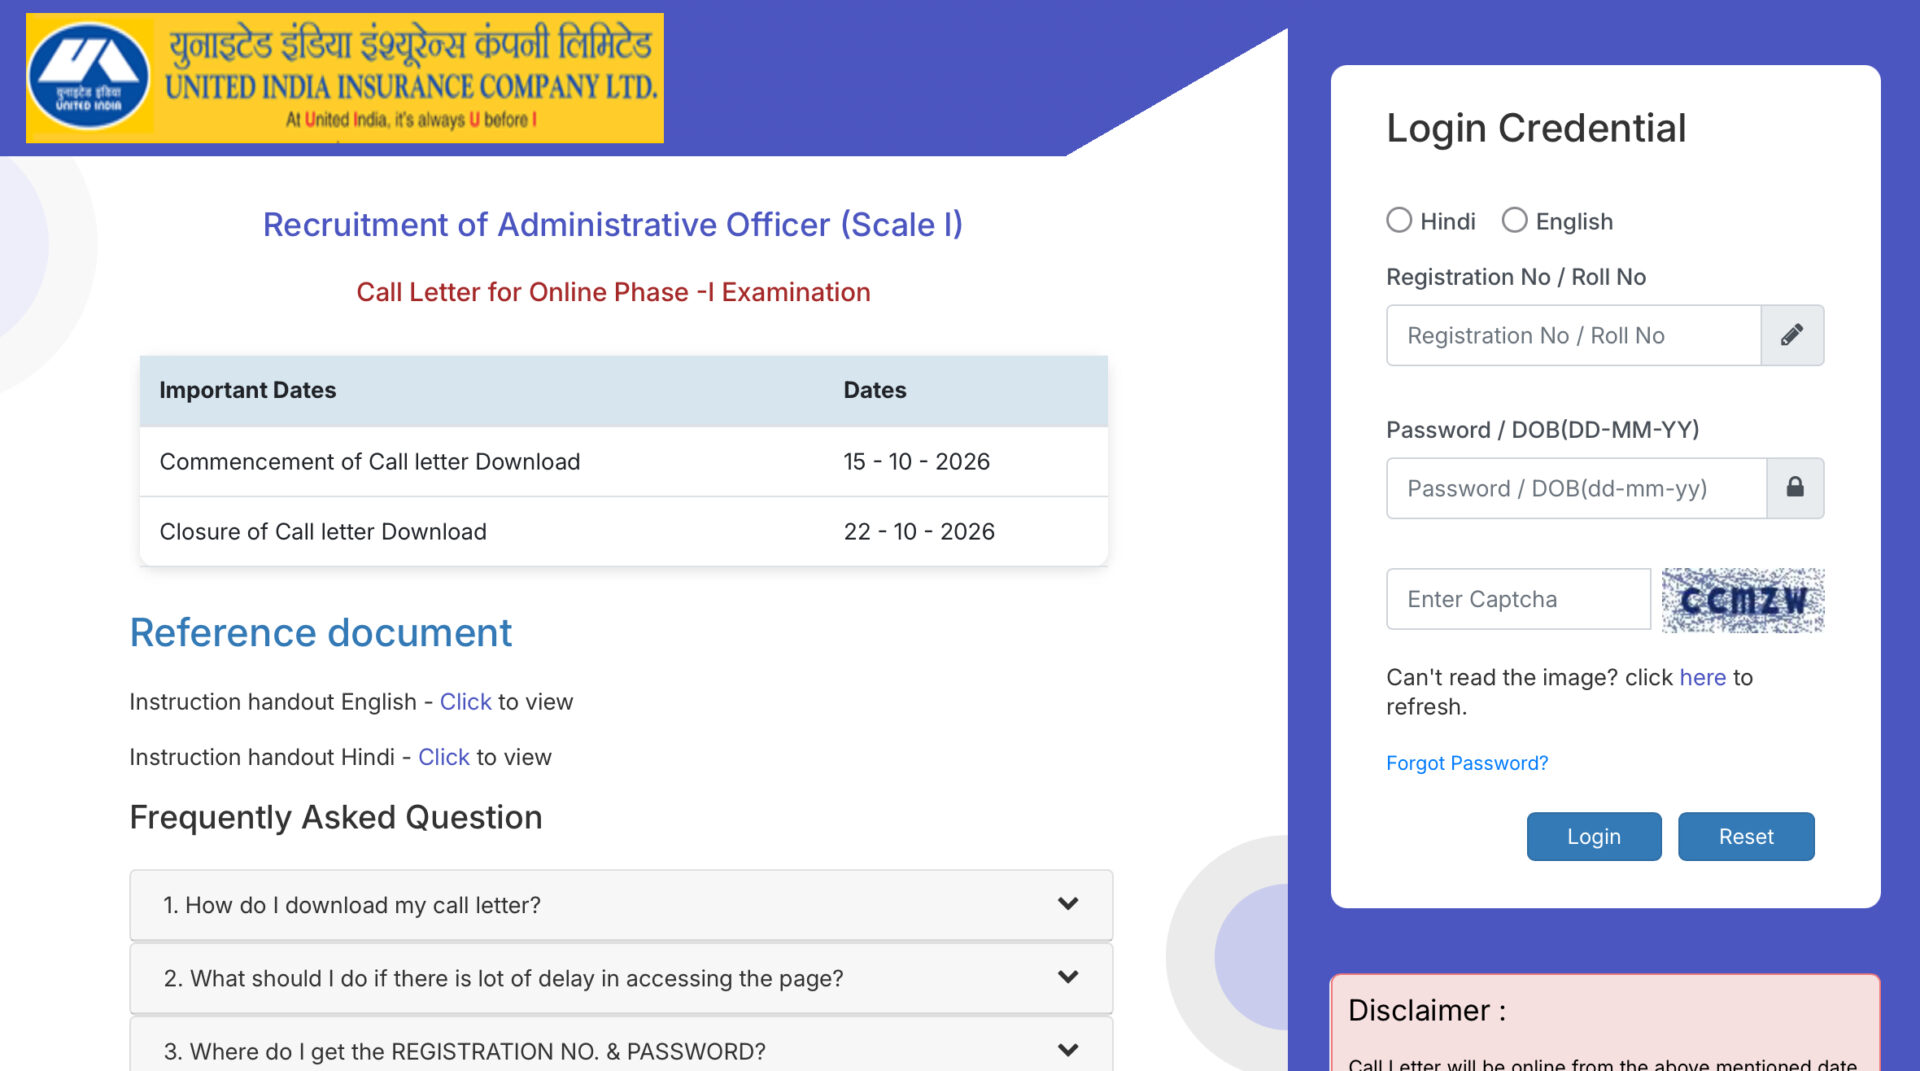Viewport: 1920px width, 1071px height.
Task: Click the chevron on FAQ question 3
Action: coord(1068,1050)
